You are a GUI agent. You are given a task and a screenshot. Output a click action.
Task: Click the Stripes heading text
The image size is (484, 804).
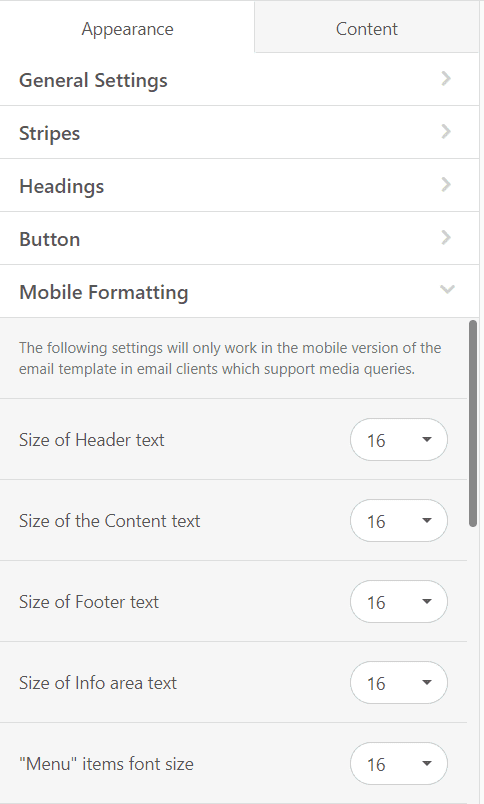pos(50,133)
